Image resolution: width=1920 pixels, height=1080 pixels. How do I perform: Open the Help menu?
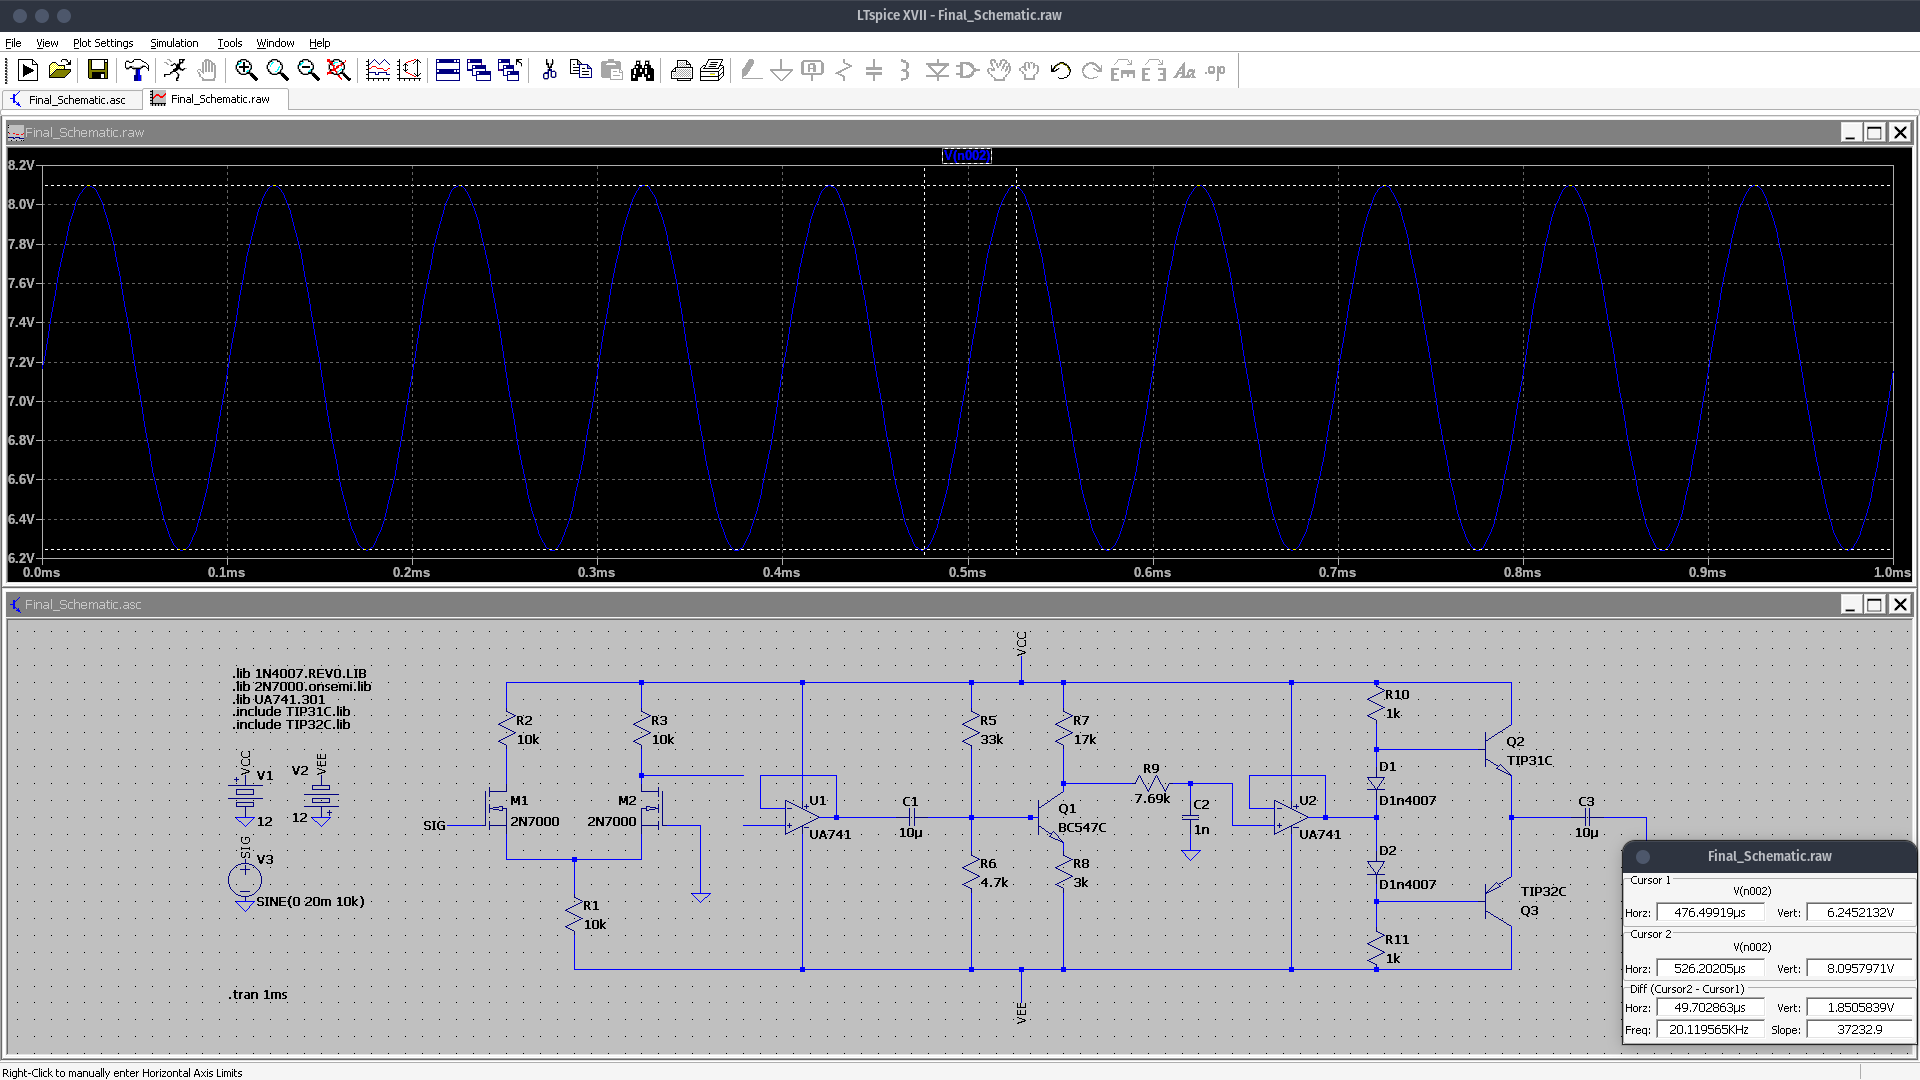[319, 43]
